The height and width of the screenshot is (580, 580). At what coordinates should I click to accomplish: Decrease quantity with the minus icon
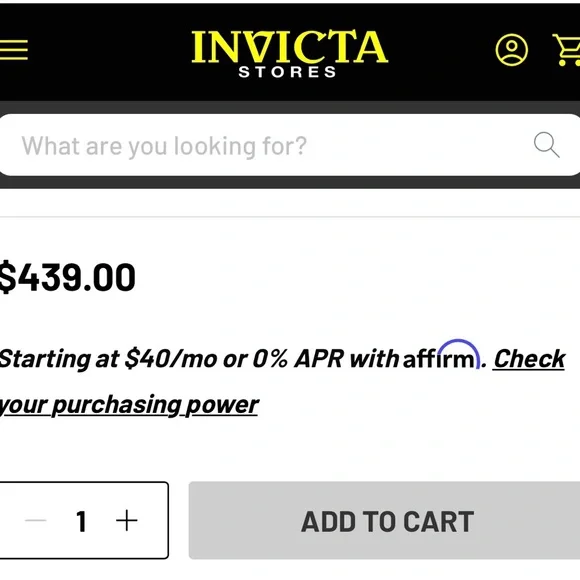click(36, 520)
